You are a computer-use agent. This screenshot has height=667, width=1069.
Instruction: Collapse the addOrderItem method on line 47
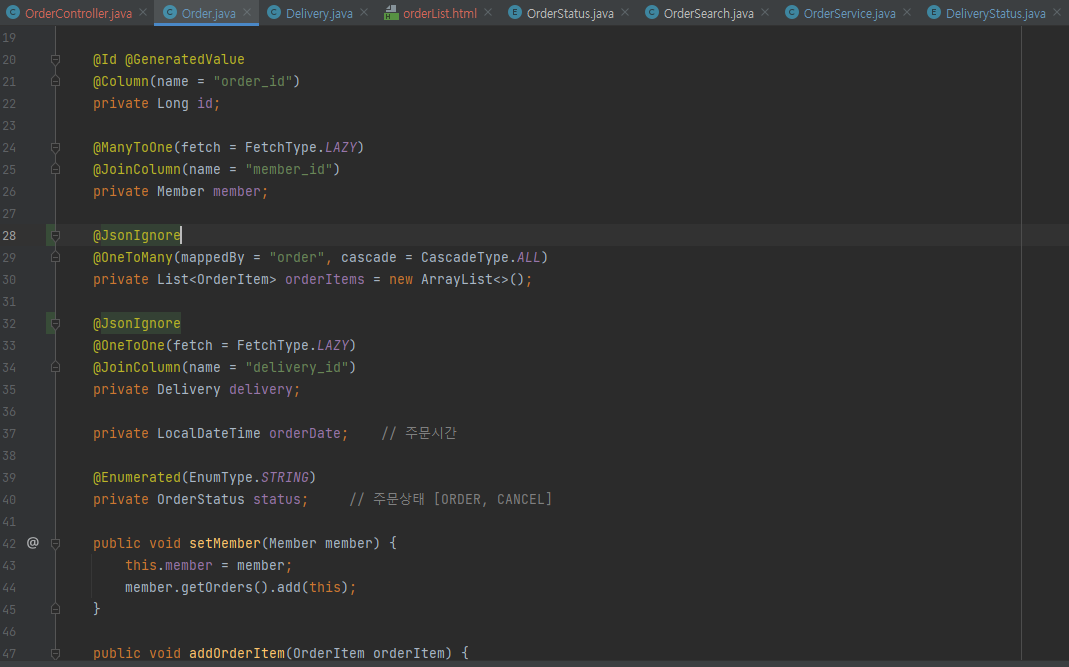click(x=56, y=653)
